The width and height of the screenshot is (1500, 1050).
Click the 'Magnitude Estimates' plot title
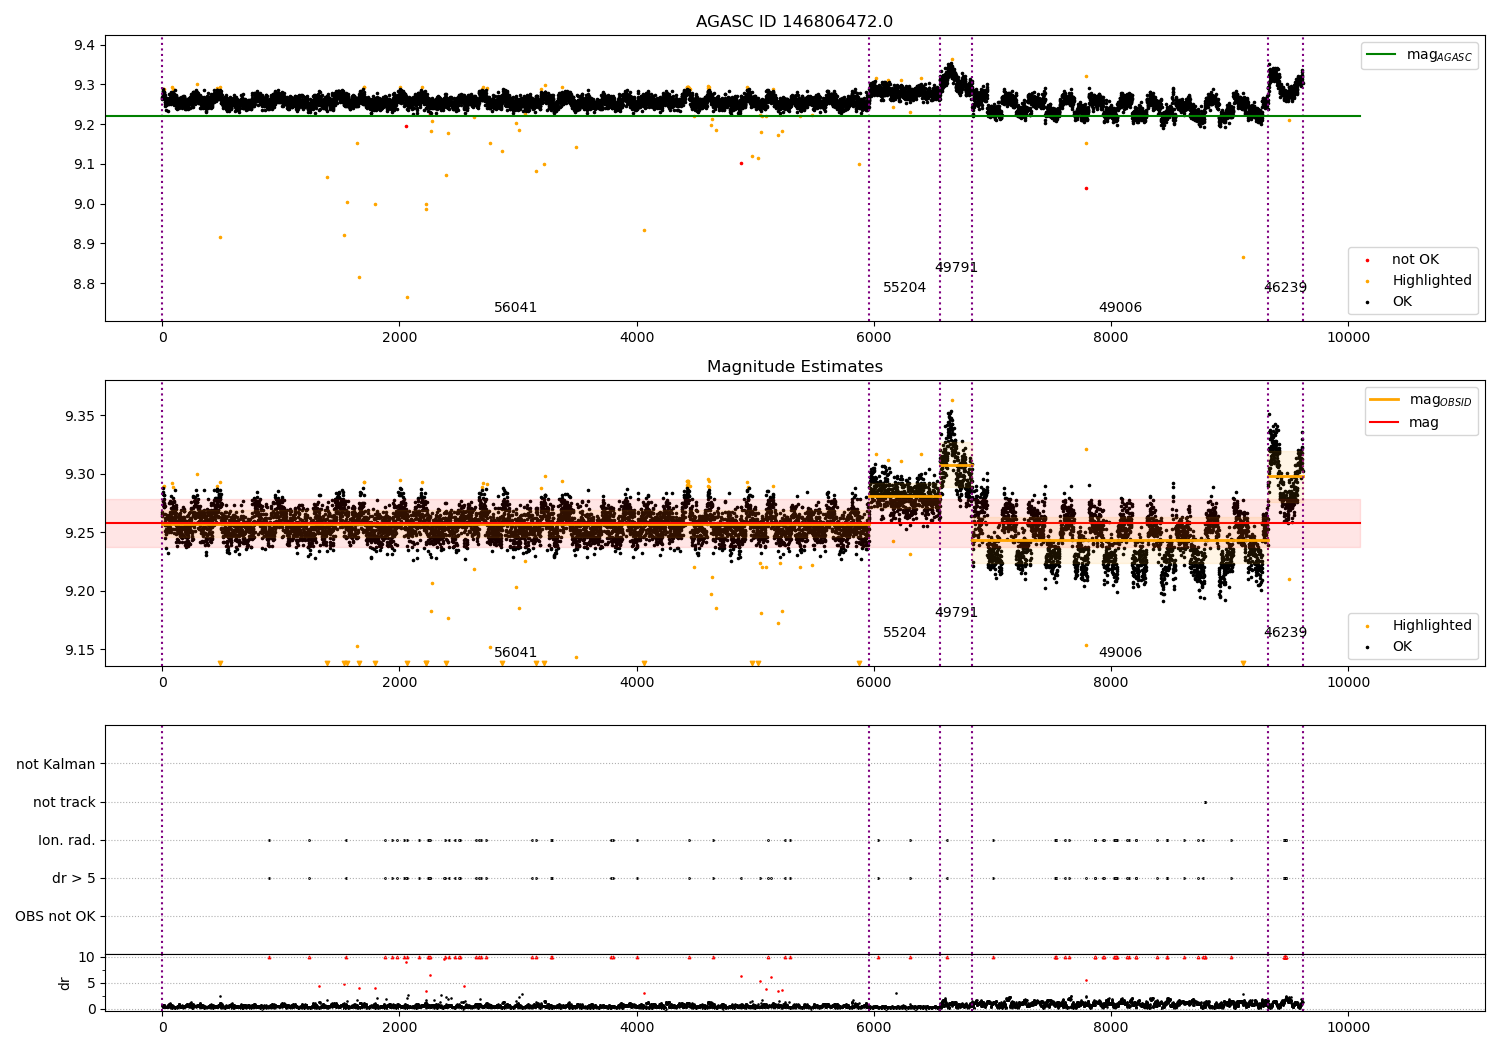point(795,367)
